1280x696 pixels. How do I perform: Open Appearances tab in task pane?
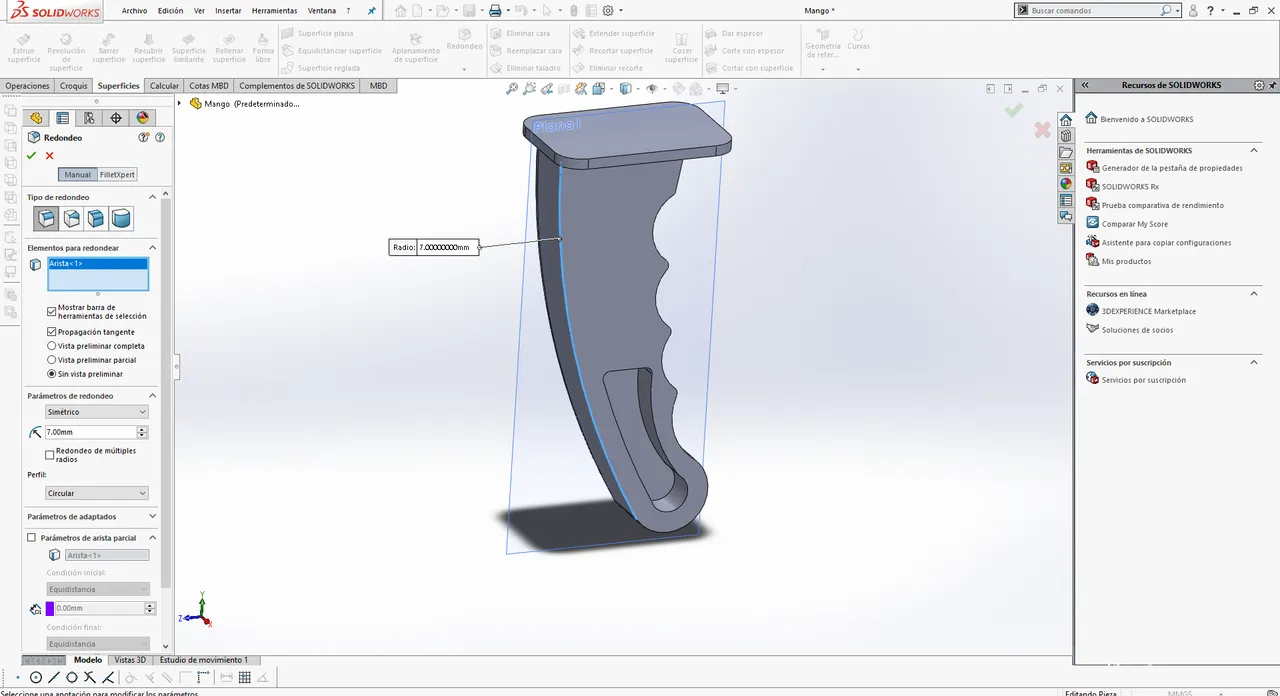pyautogui.click(x=1066, y=183)
